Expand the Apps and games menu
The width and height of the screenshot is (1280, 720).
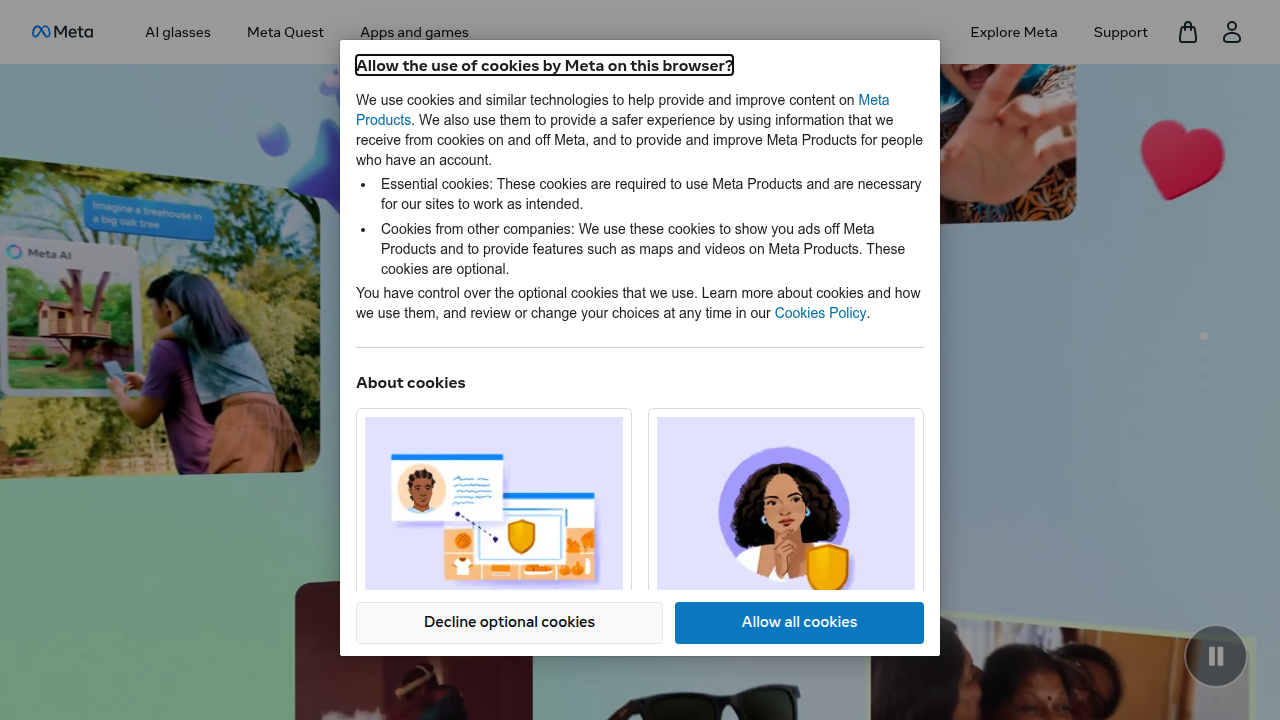tap(414, 32)
